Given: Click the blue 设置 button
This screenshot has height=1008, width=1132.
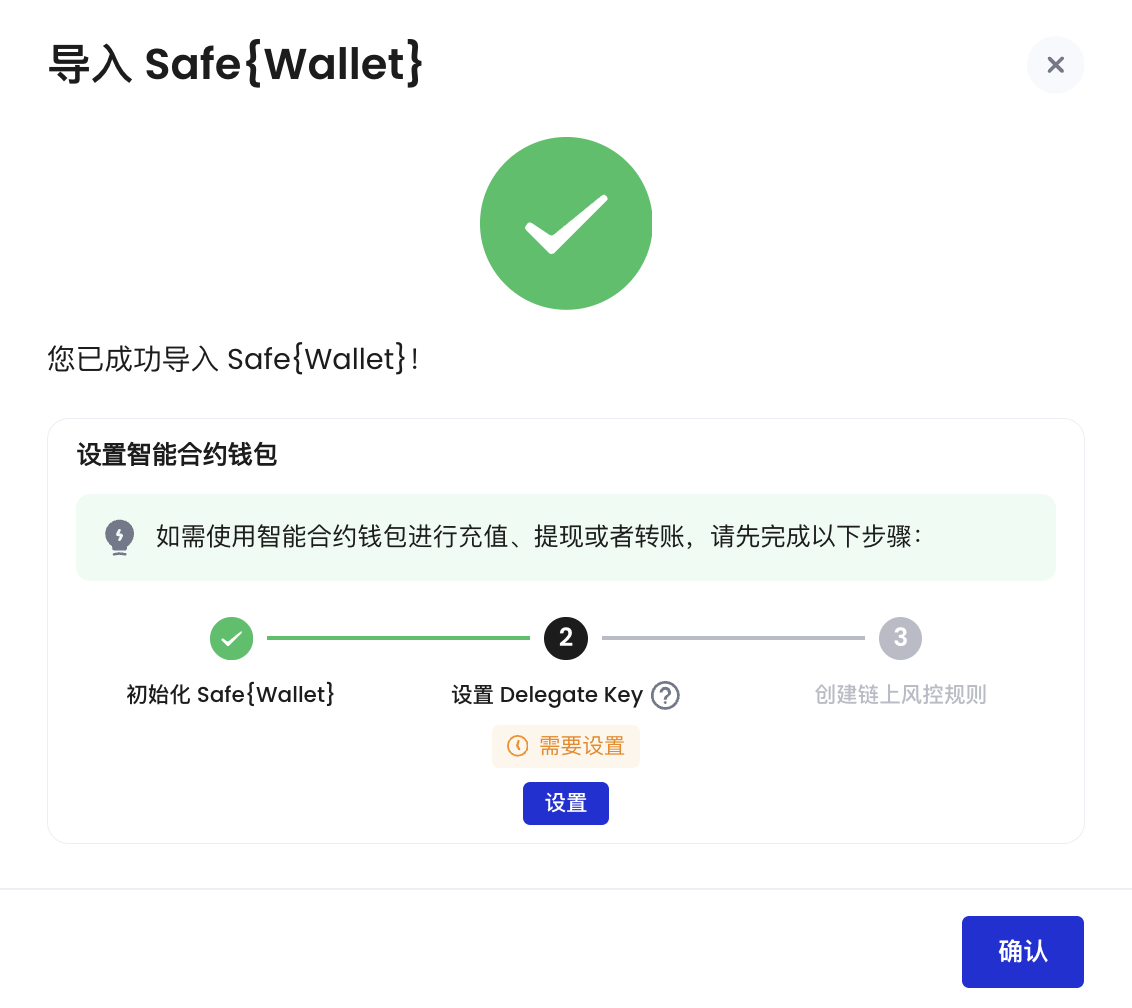Looking at the screenshot, I should coord(566,803).
